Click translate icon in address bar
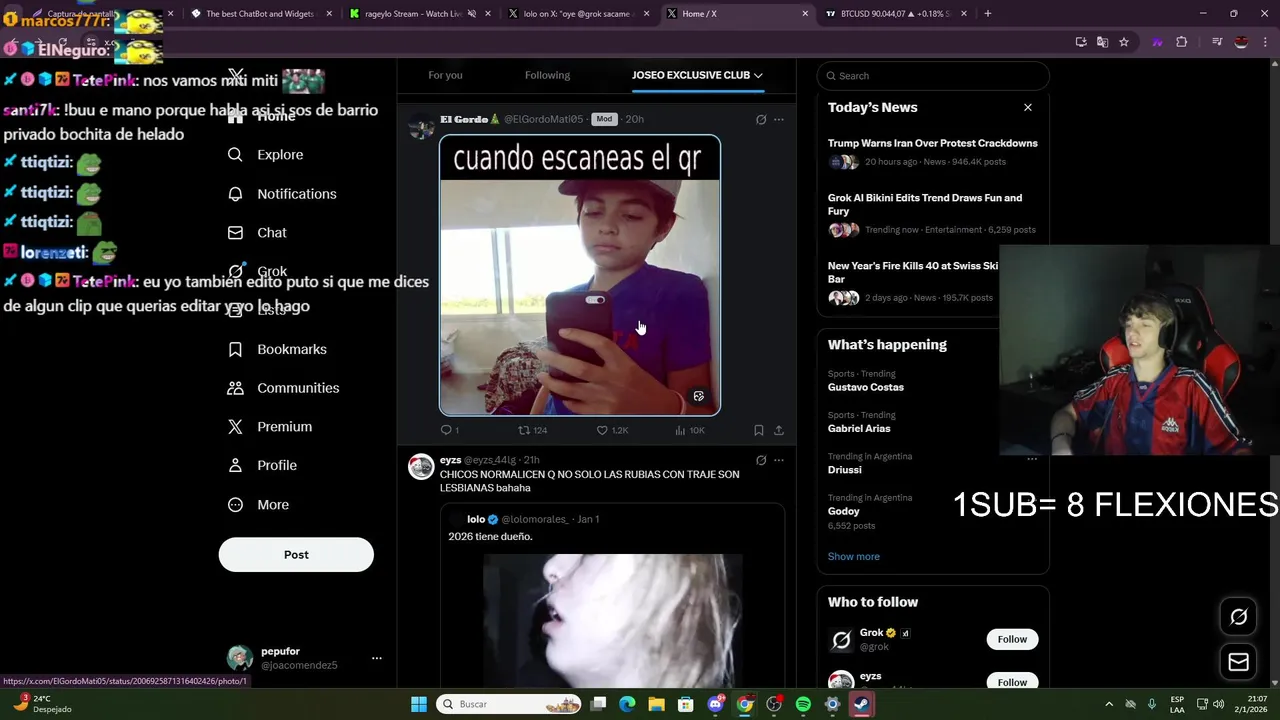This screenshot has width=1280, height=720. point(1102,42)
